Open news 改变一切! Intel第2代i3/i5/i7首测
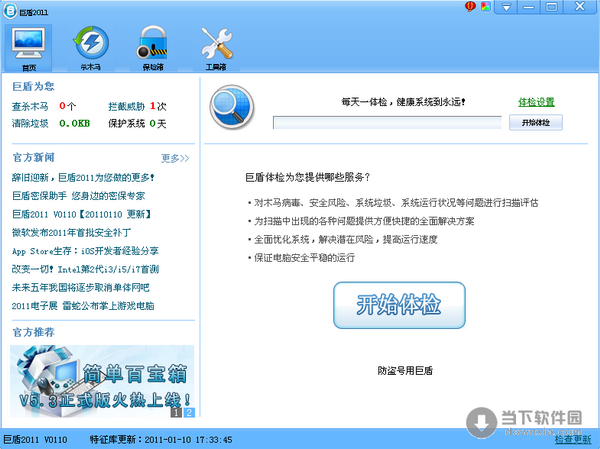The height and width of the screenshot is (449, 600). 85,269
